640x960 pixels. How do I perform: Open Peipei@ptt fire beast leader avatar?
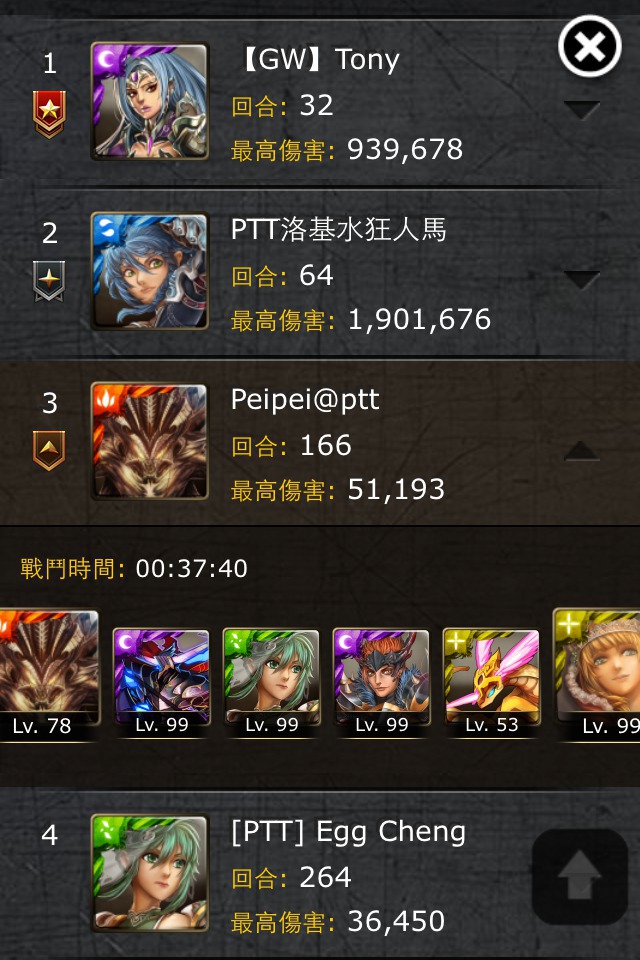(149, 441)
